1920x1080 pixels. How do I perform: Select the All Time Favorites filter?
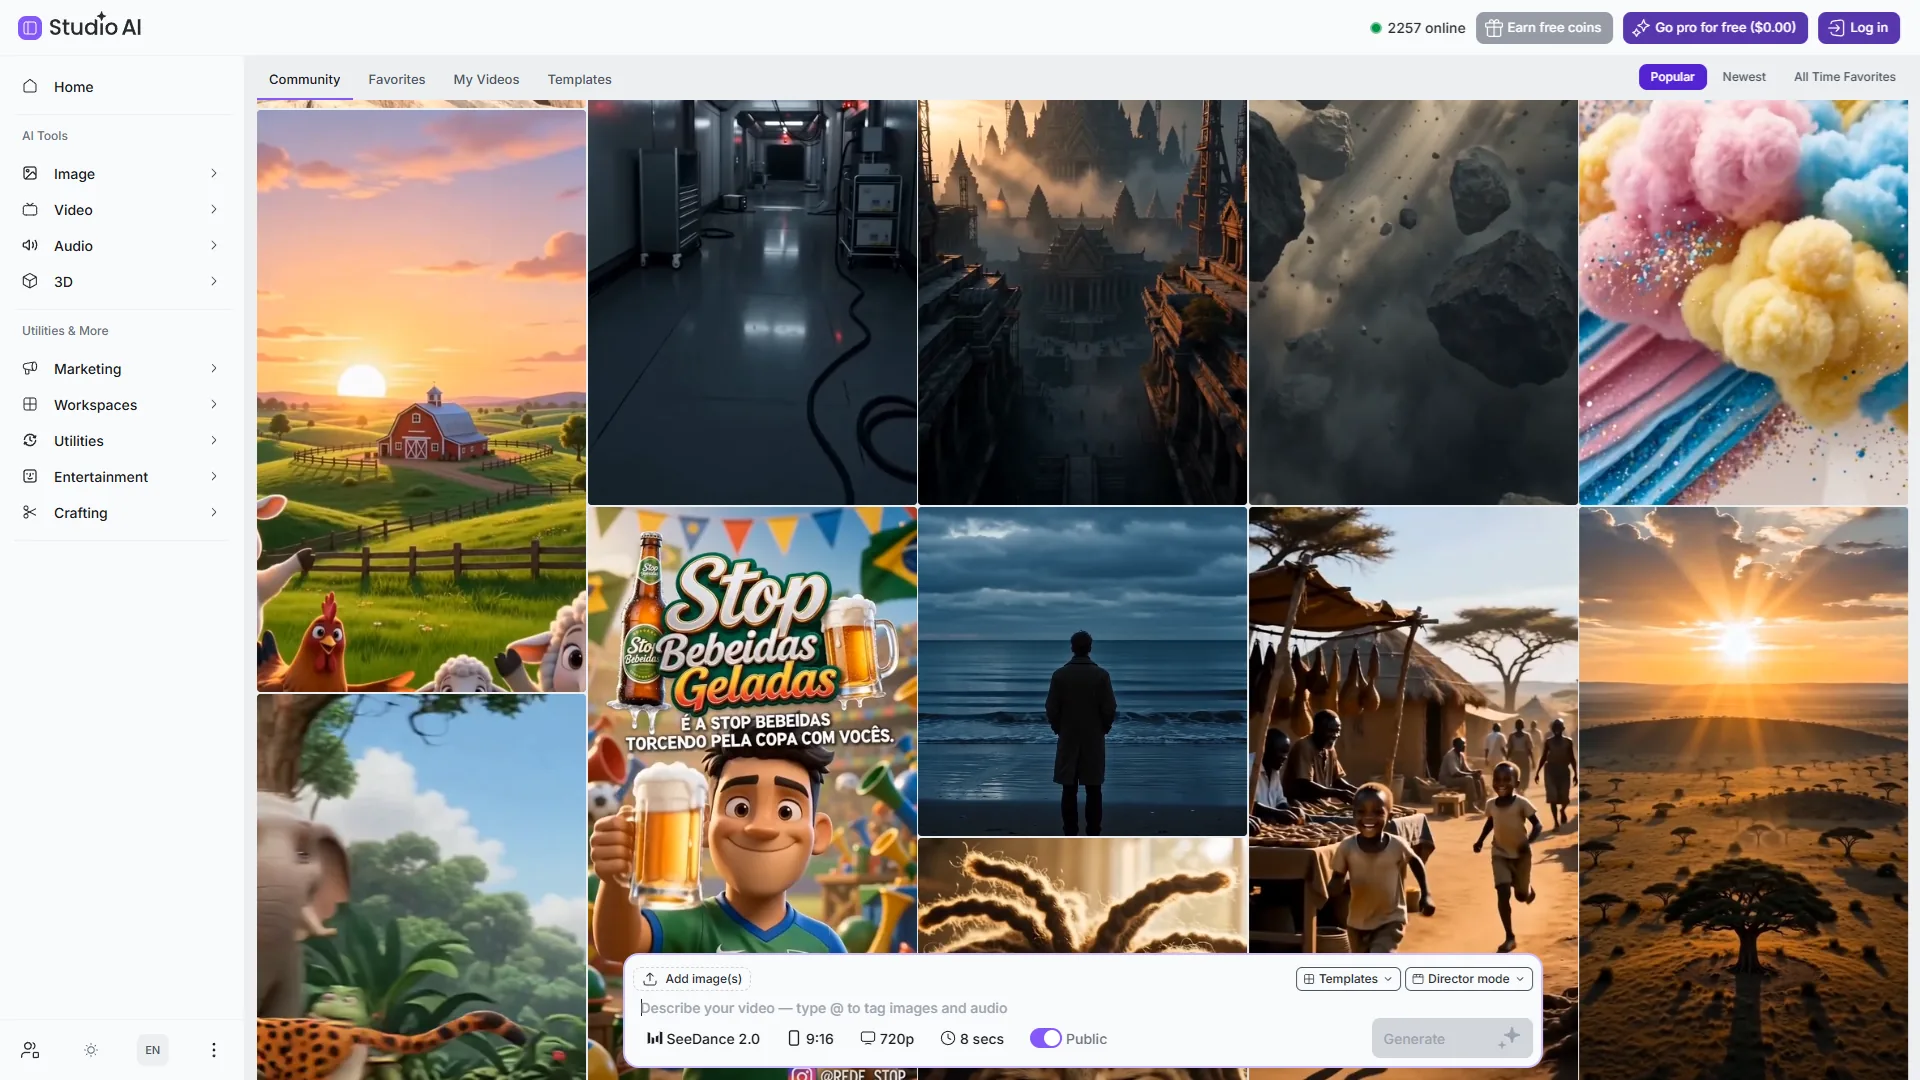click(1844, 77)
